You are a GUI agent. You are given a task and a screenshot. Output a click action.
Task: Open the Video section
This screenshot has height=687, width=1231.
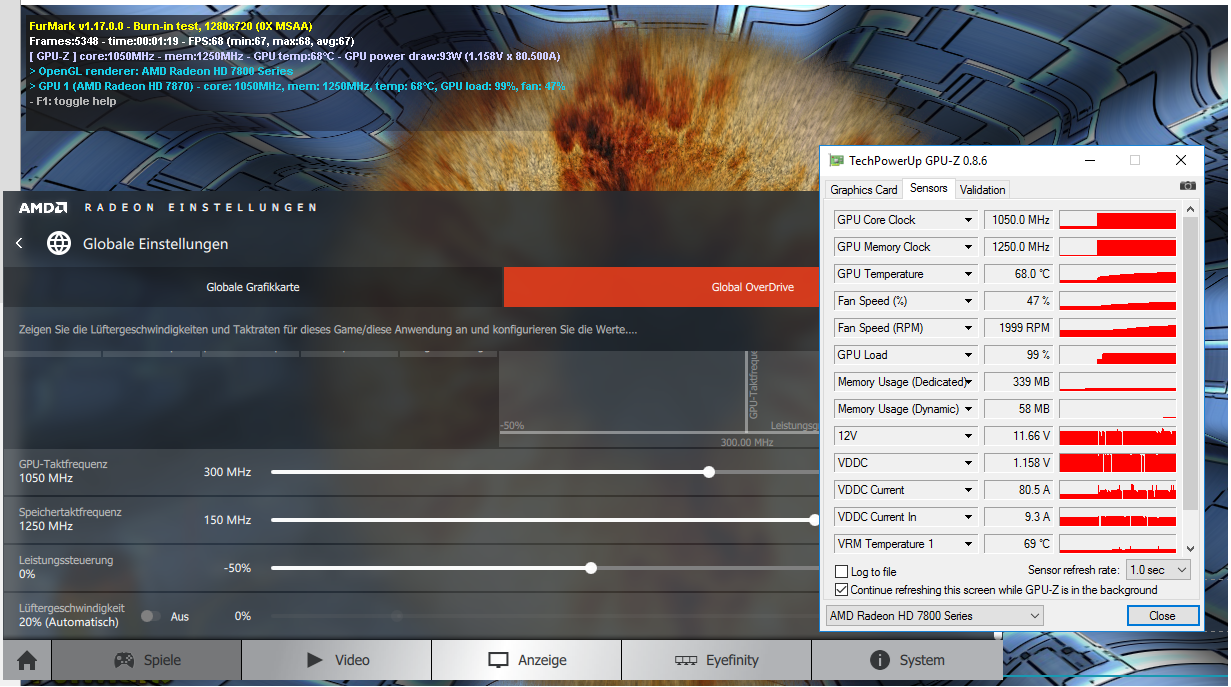(x=337, y=660)
